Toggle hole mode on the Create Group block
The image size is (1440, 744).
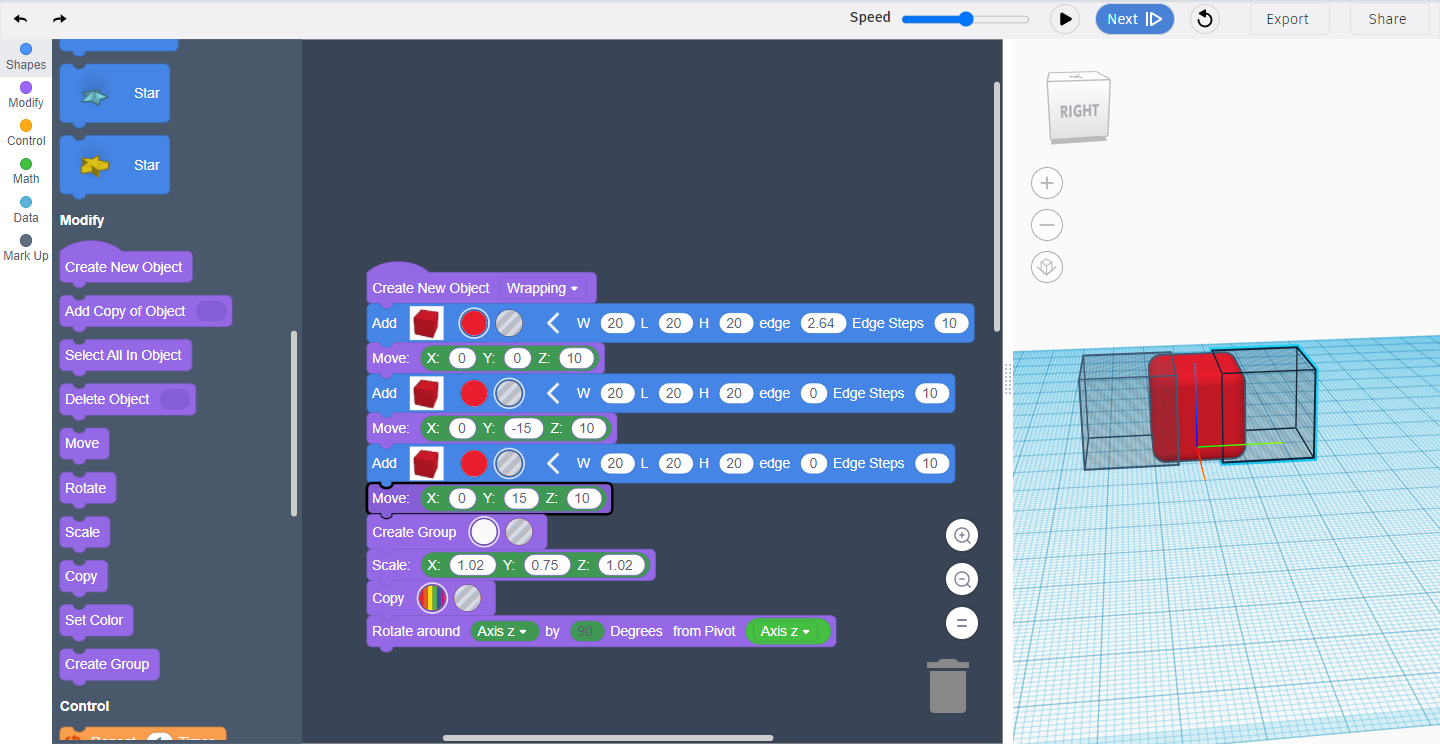(519, 532)
